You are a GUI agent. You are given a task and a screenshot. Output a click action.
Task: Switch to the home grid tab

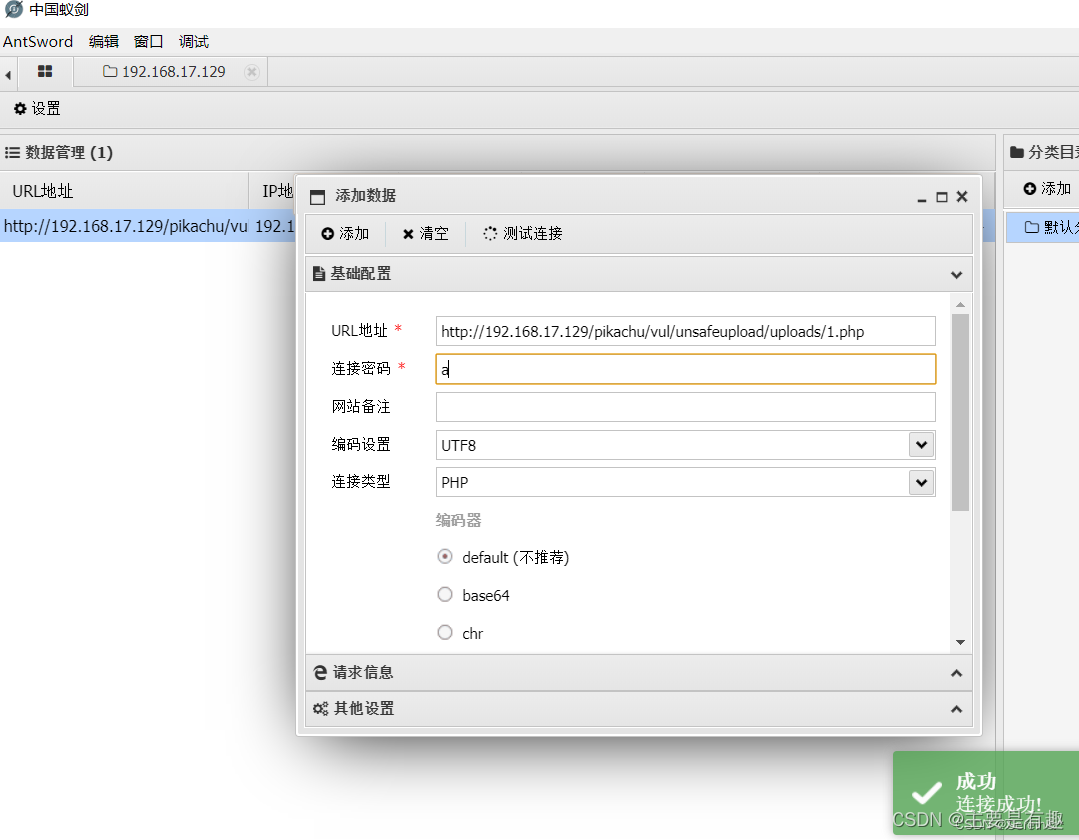(x=45, y=72)
